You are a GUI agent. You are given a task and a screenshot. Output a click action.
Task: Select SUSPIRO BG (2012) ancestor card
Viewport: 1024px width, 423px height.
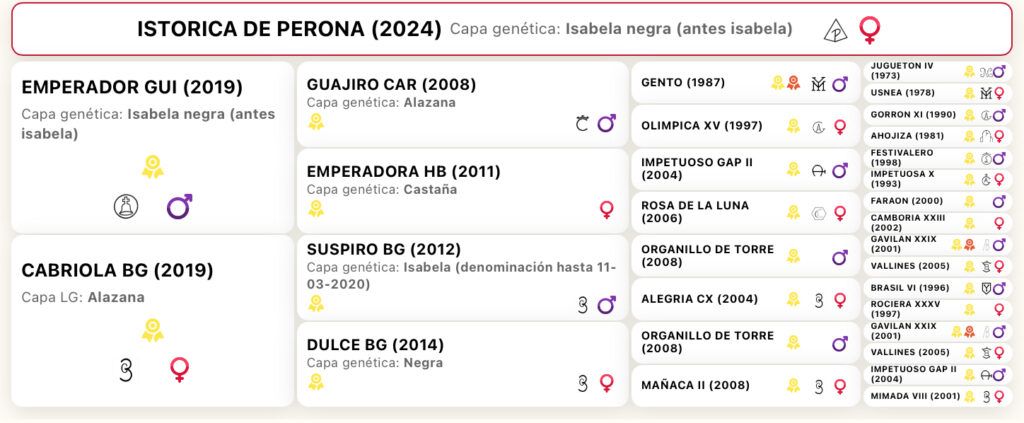(x=462, y=278)
